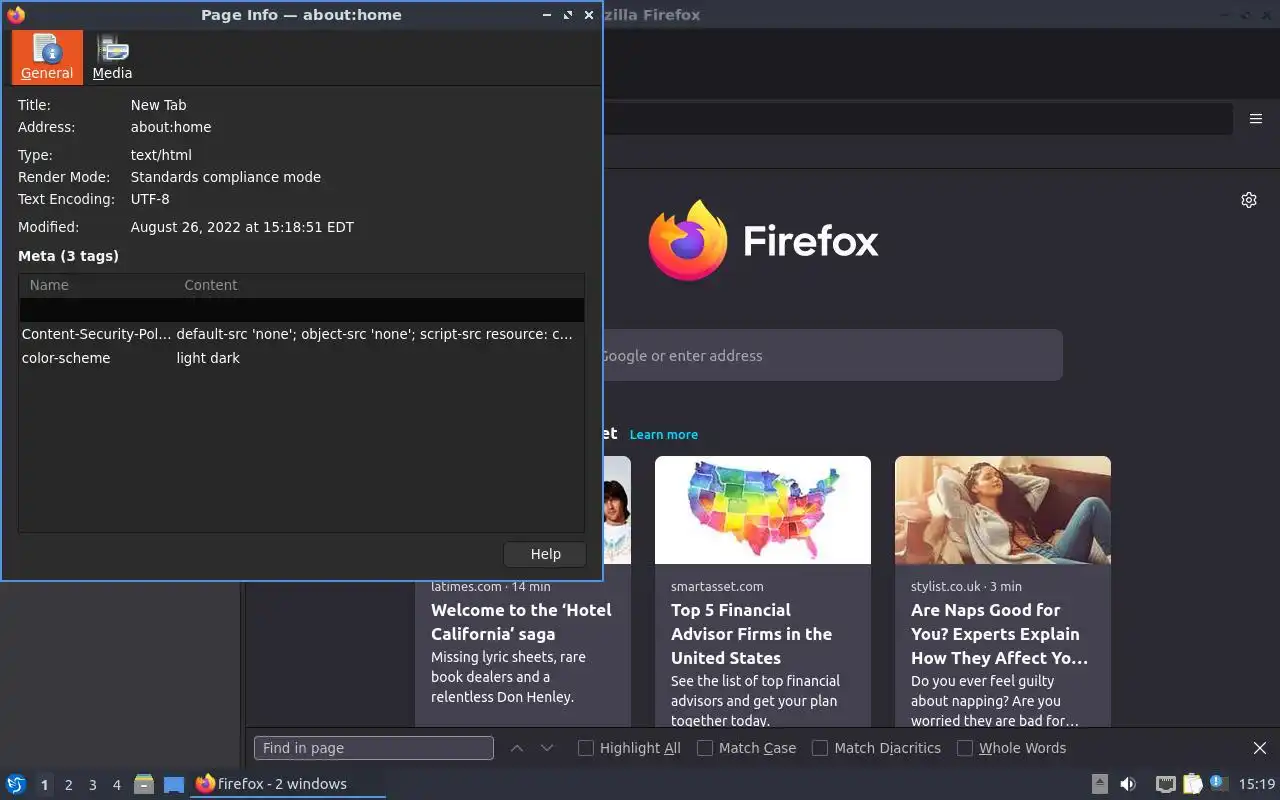Viewport: 1280px width, 800px height.
Task: Enable the Match Case checkbox
Action: [x=705, y=748]
